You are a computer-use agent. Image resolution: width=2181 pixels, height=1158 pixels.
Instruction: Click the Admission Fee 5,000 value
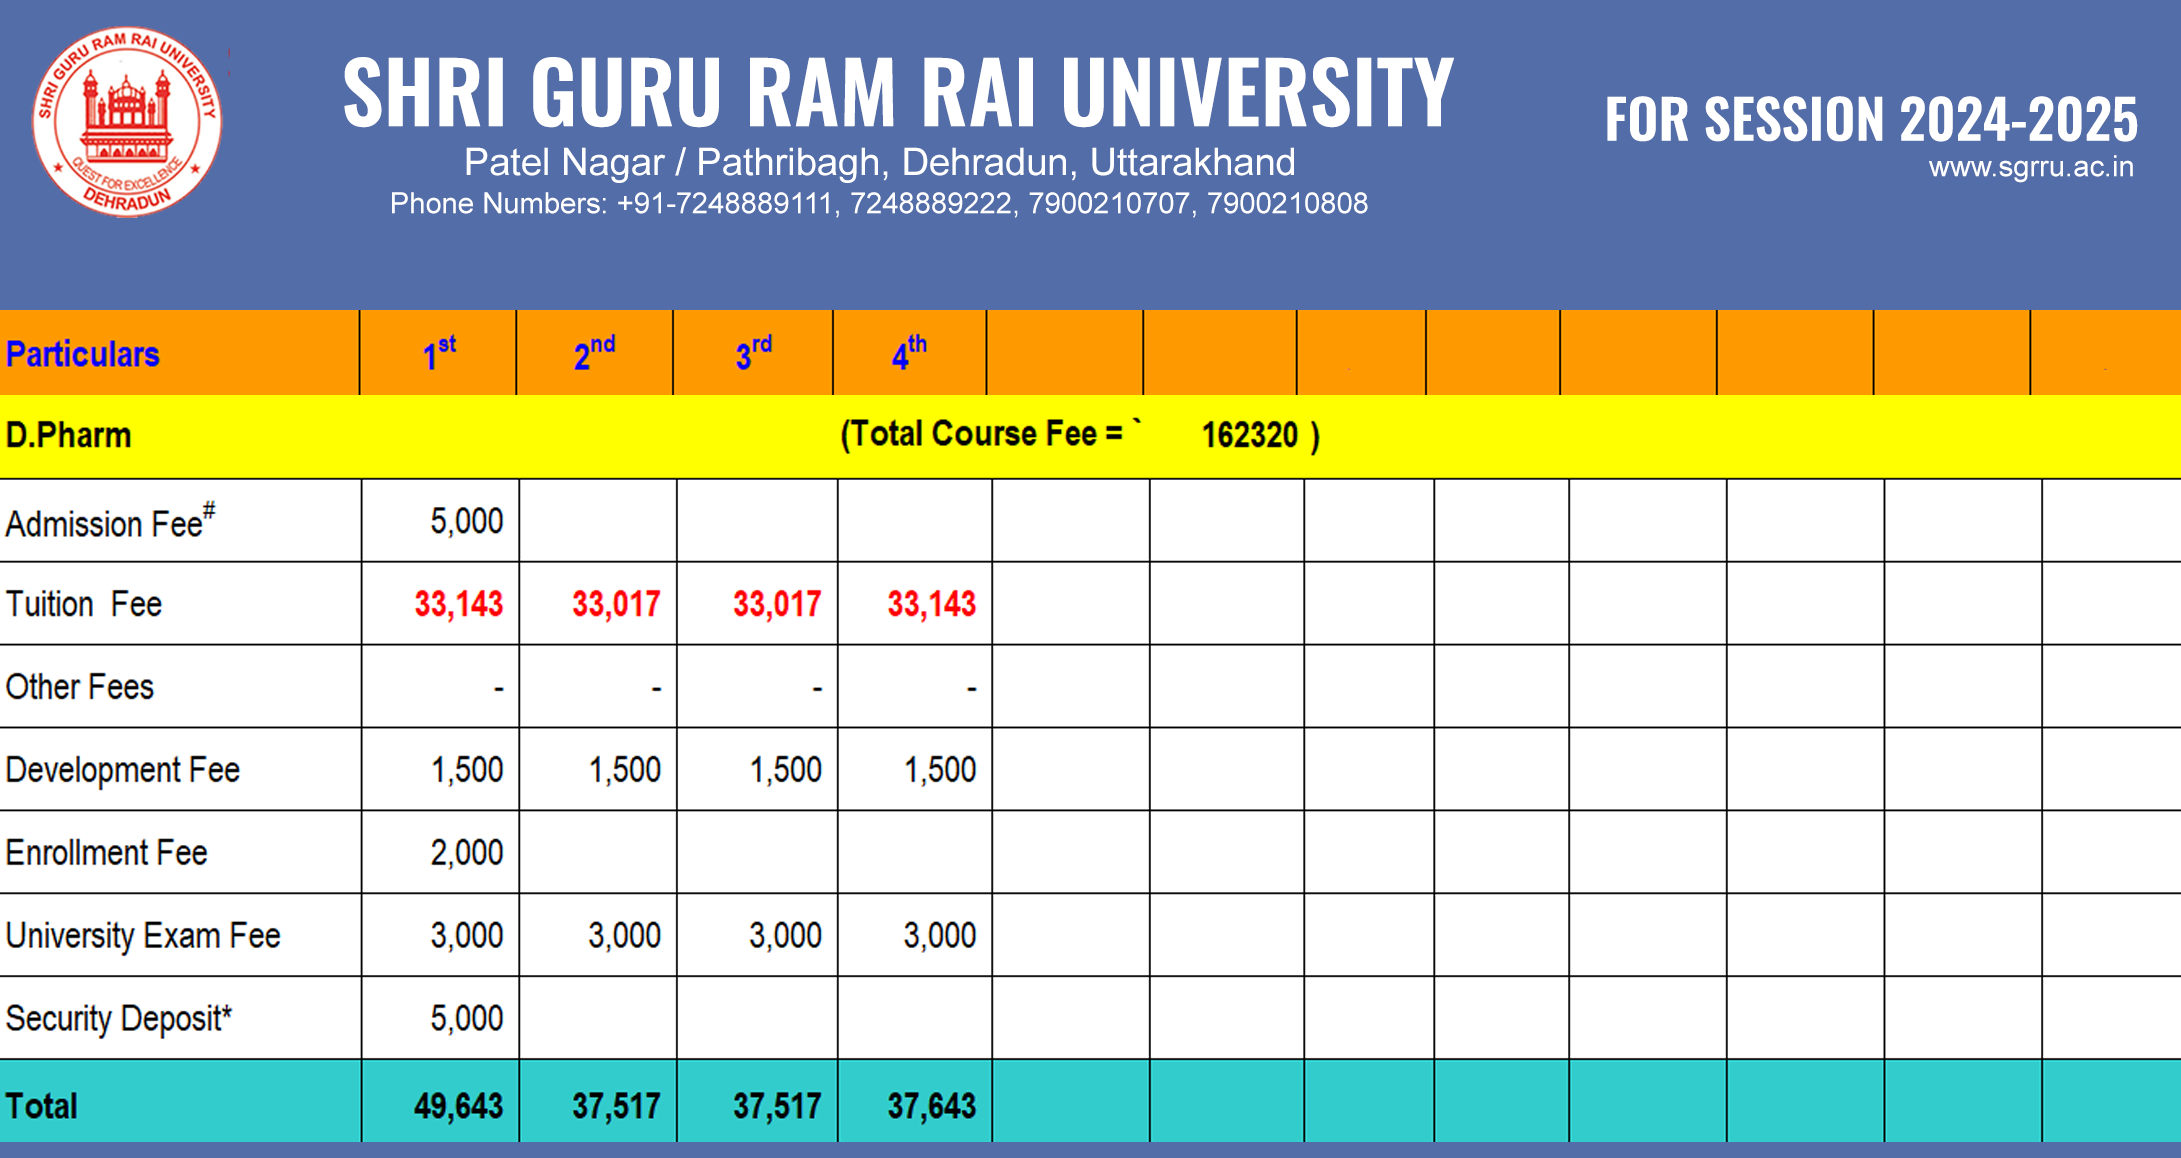(x=467, y=521)
